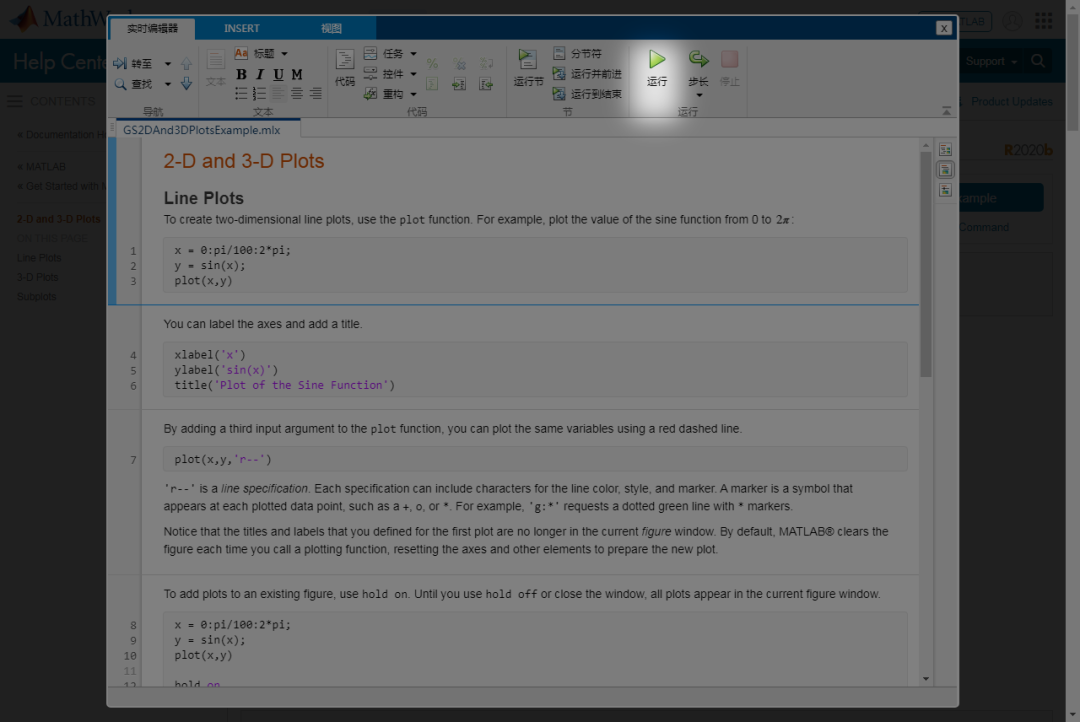This screenshot has width=1080, height=722.
Task: Click code line plot(x,y,'r--')
Action: [223, 460]
